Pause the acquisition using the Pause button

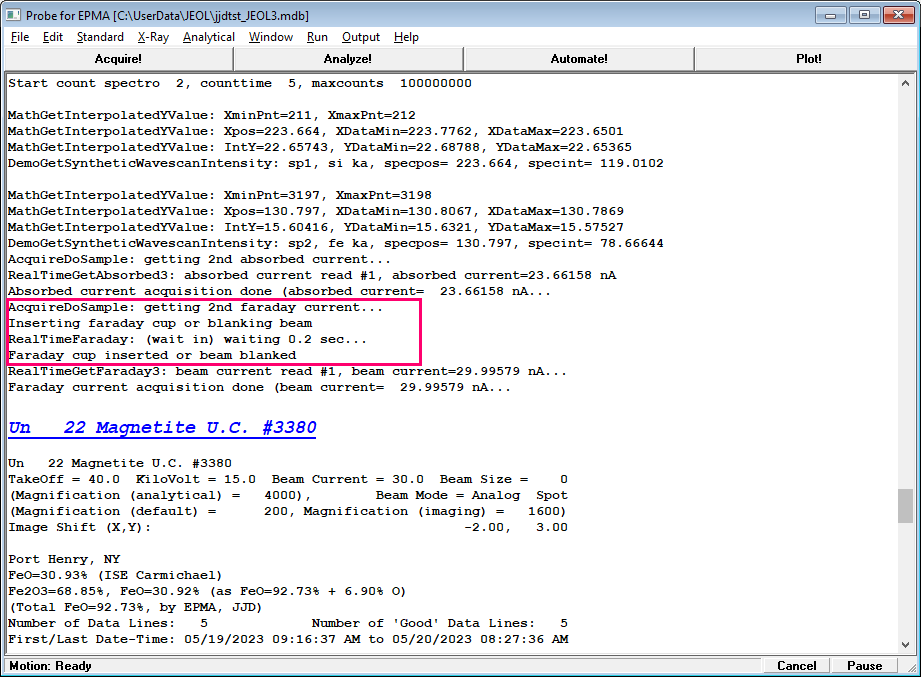(864, 666)
